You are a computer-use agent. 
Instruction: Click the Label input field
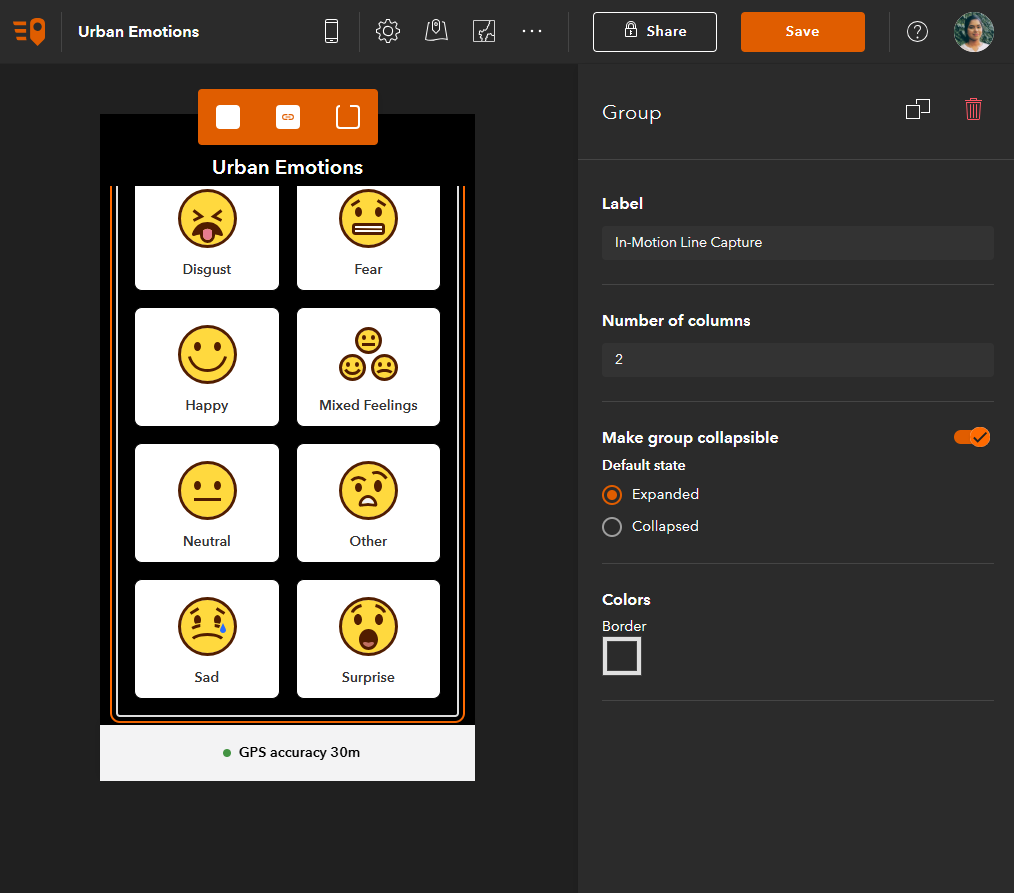[x=797, y=243]
